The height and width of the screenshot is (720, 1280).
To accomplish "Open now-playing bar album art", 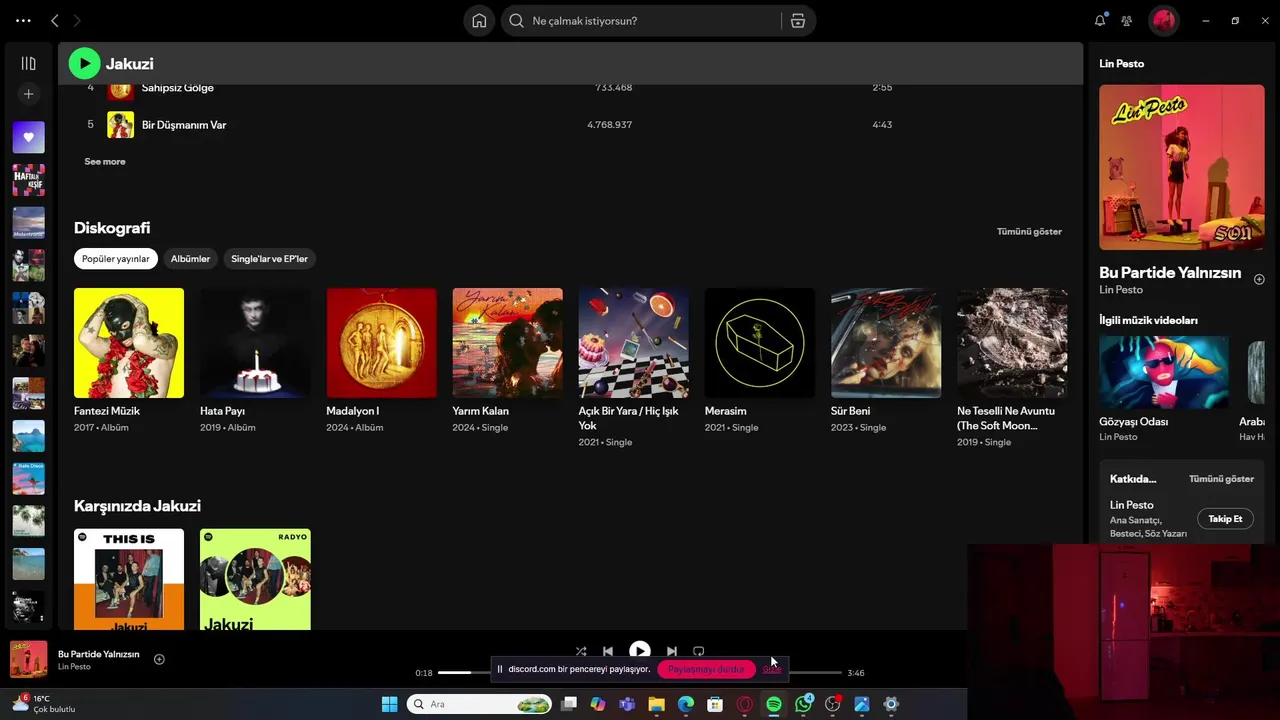I will (28, 659).
